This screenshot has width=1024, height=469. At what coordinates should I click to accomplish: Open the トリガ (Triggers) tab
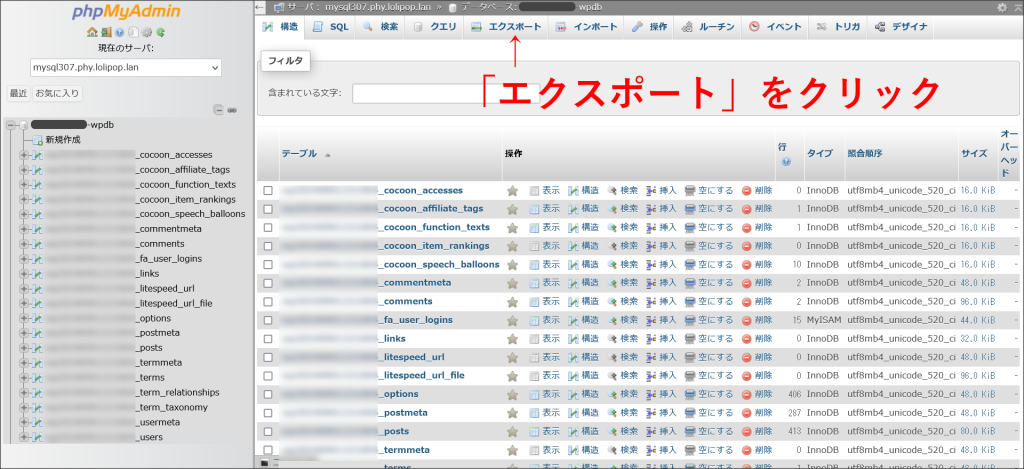pyautogui.click(x=838, y=27)
